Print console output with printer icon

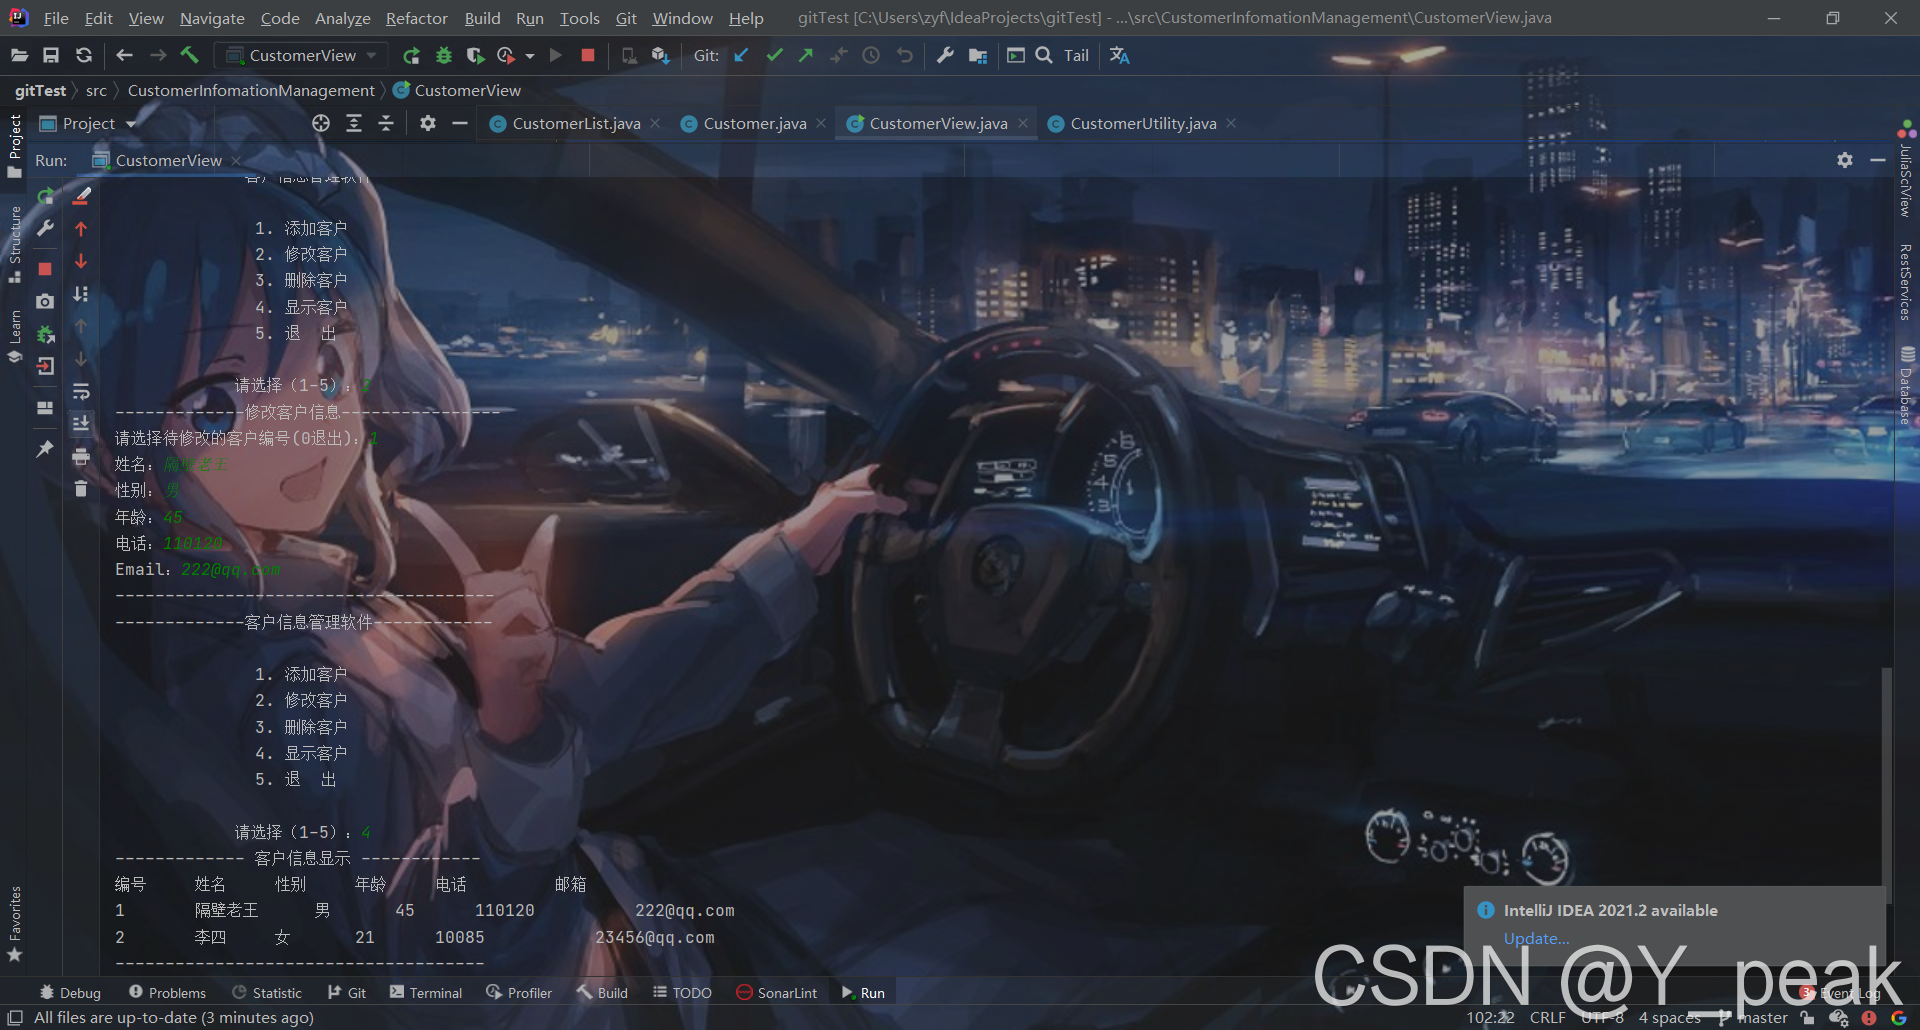[x=81, y=457]
